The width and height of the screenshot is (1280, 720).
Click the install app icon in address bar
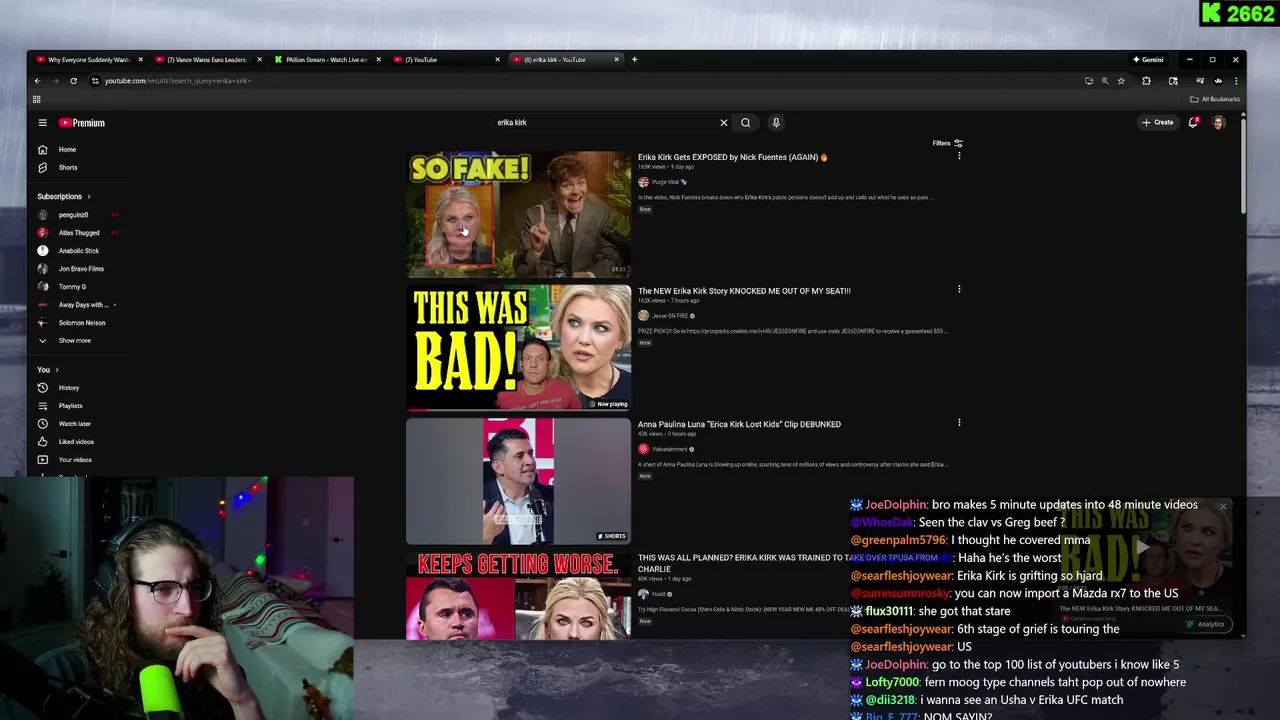click(1089, 81)
